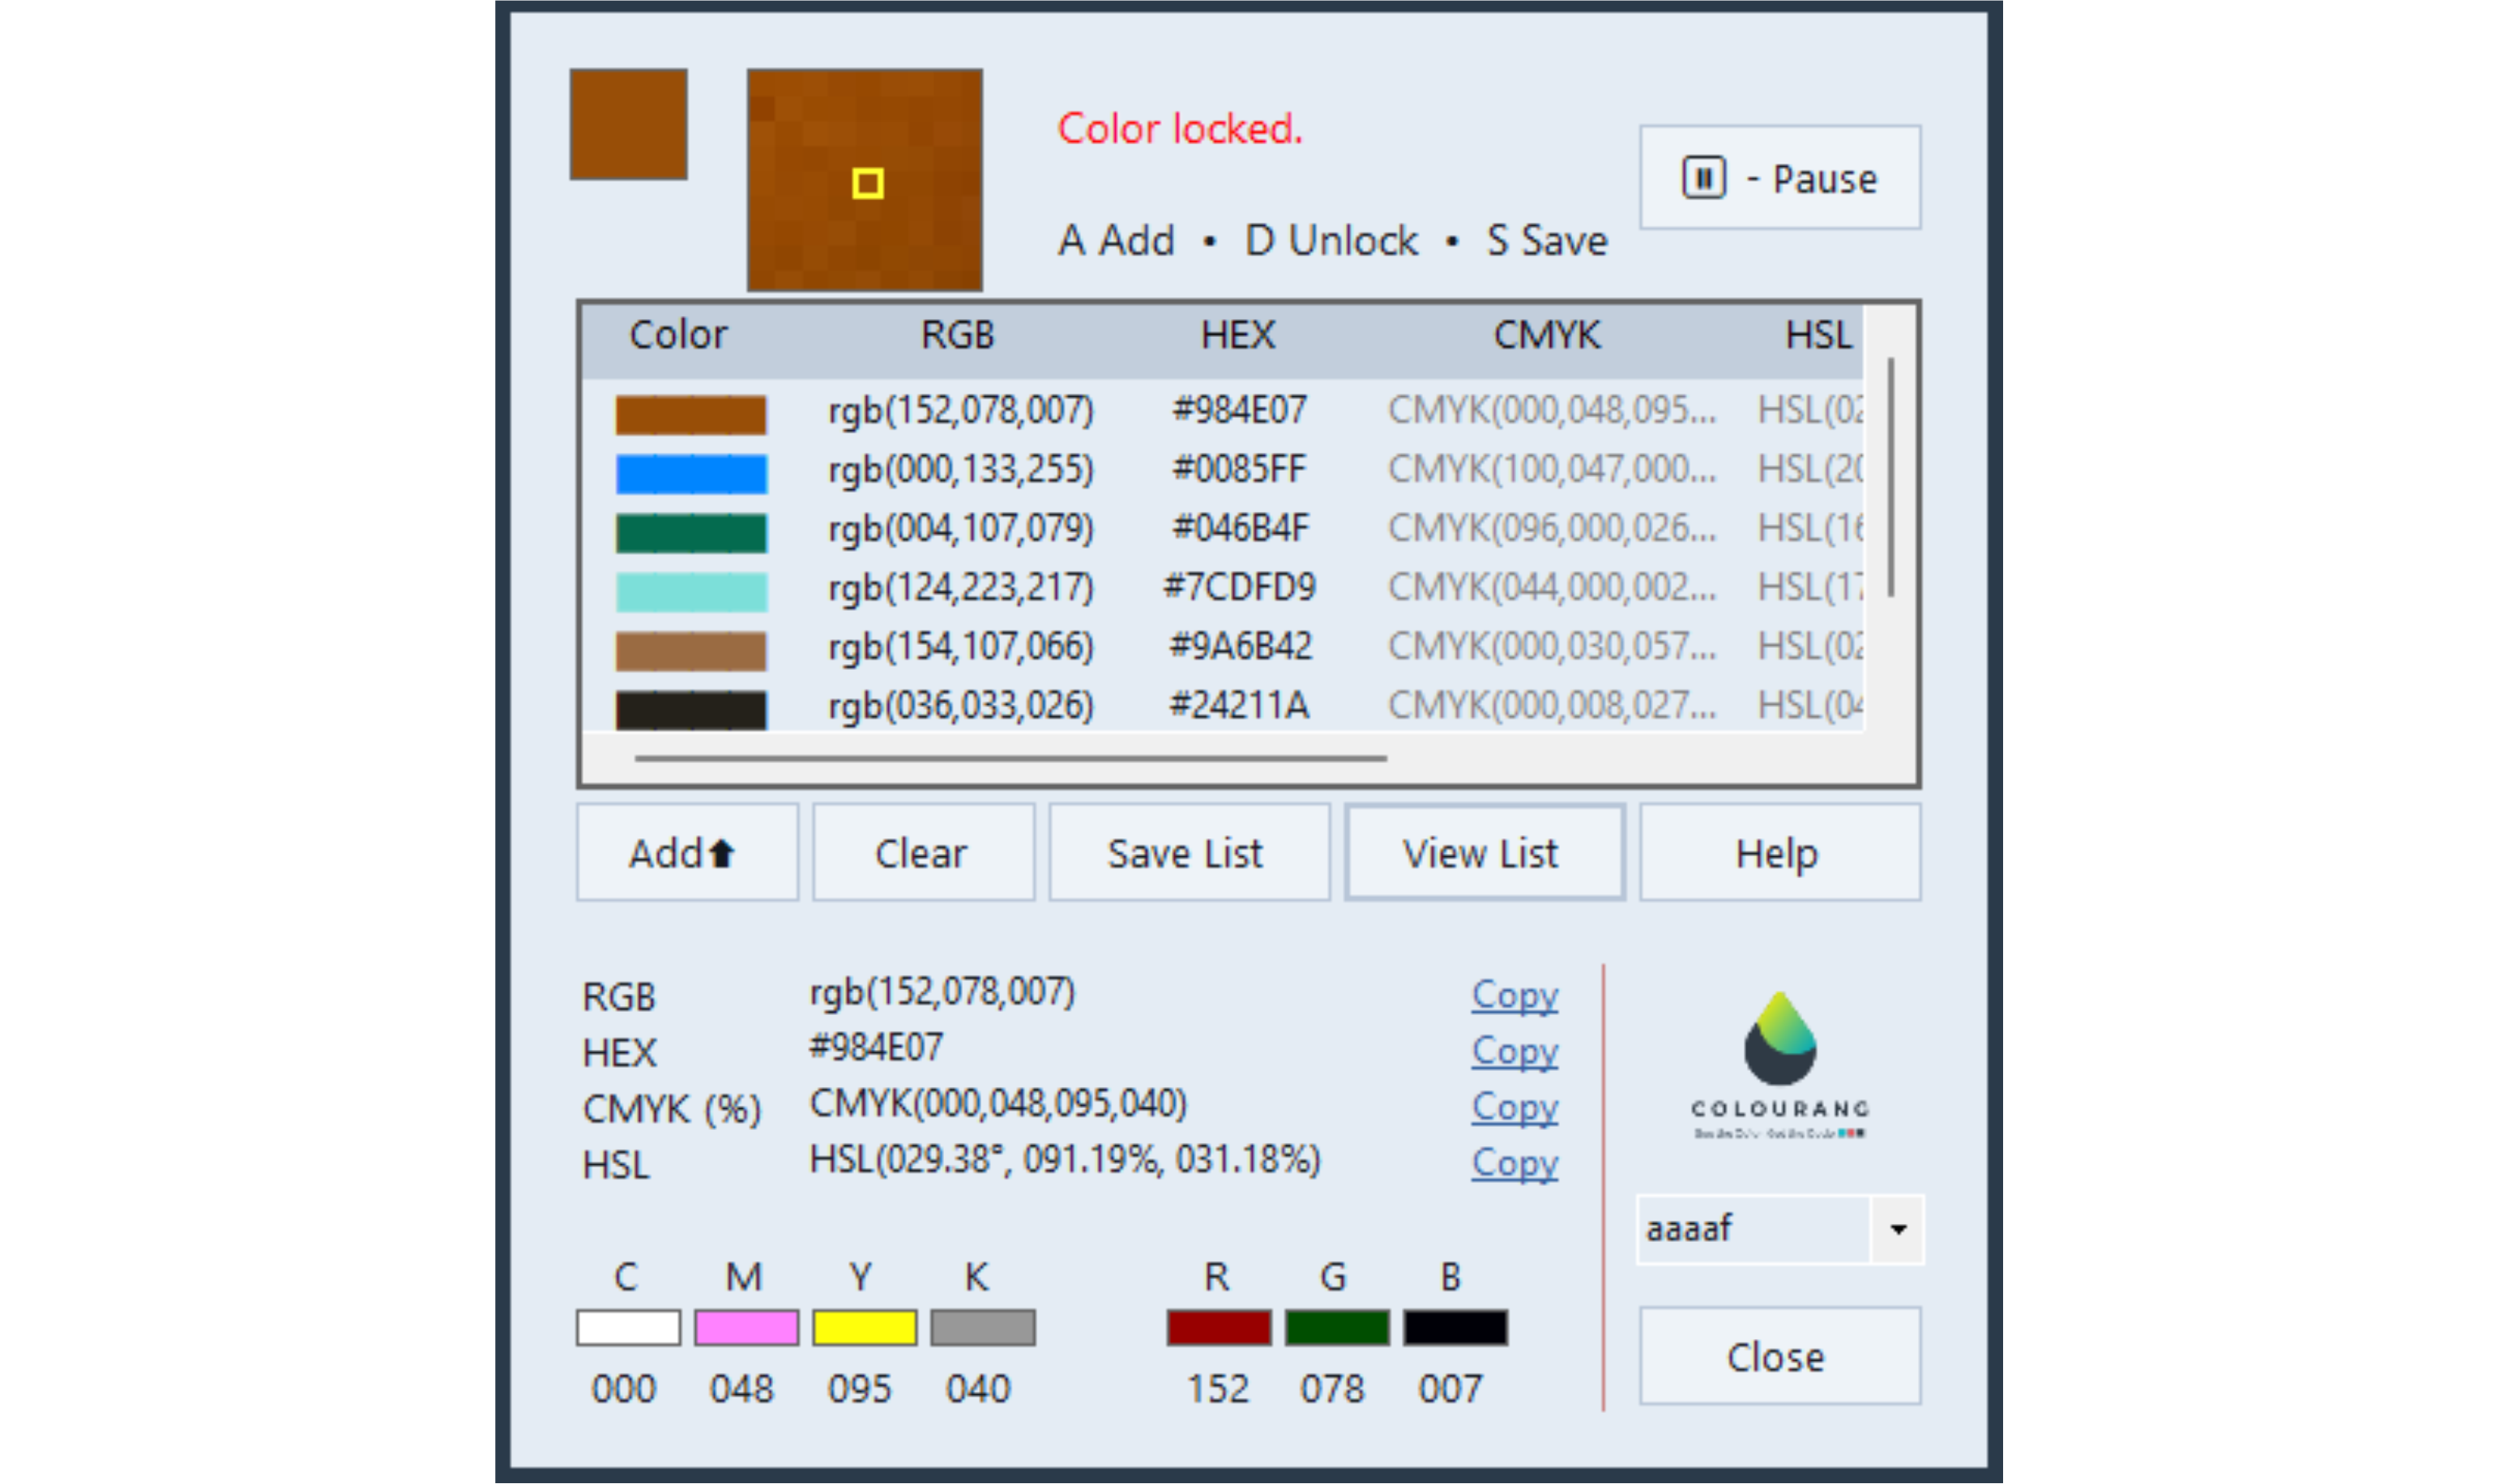Open the aaaaf dropdown arrow
Image resolution: width=2499 pixels, height=1484 pixels.
(1897, 1228)
